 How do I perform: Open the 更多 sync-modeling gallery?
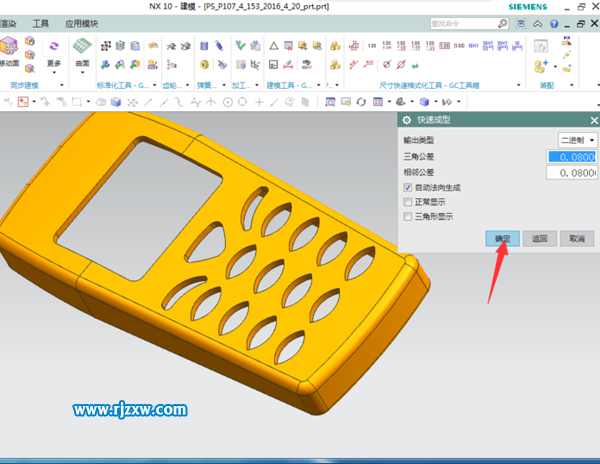[x=54, y=66]
